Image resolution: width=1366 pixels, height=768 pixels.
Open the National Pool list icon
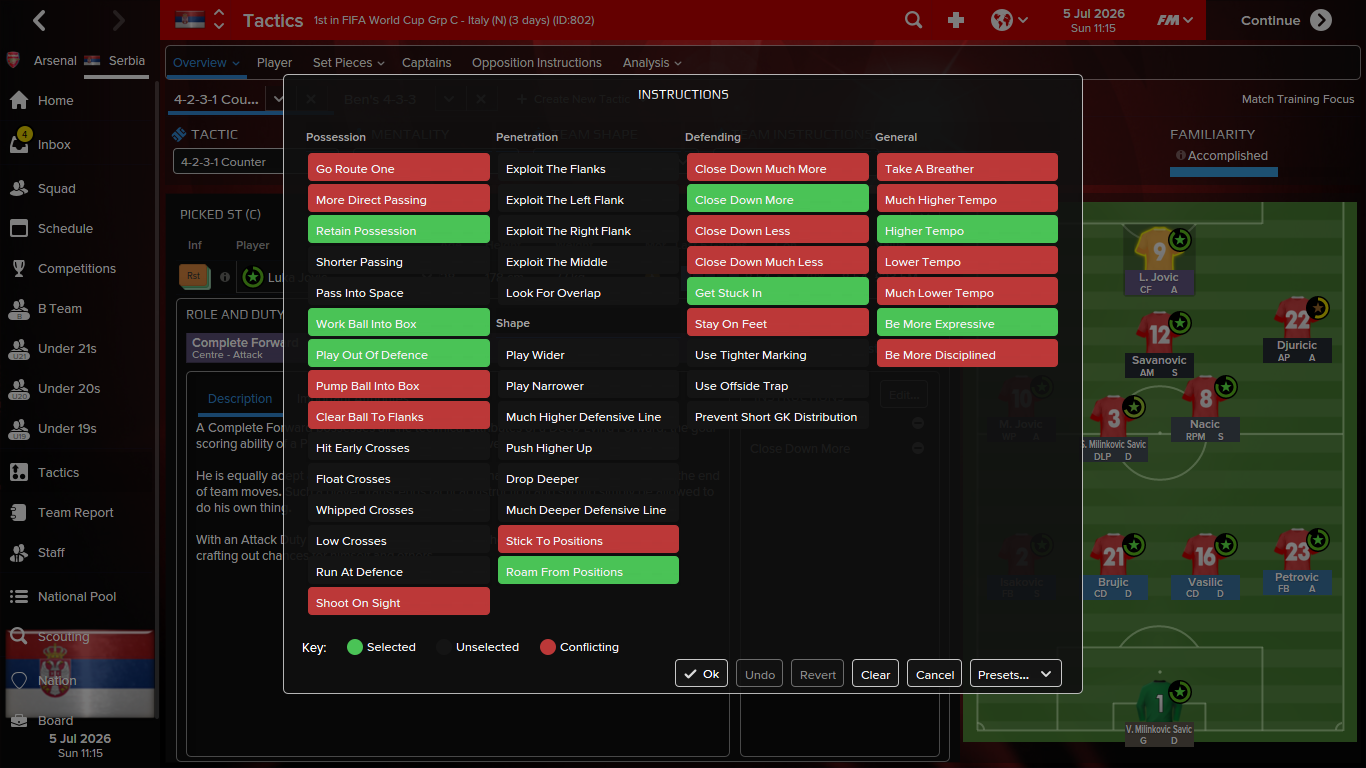18,596
